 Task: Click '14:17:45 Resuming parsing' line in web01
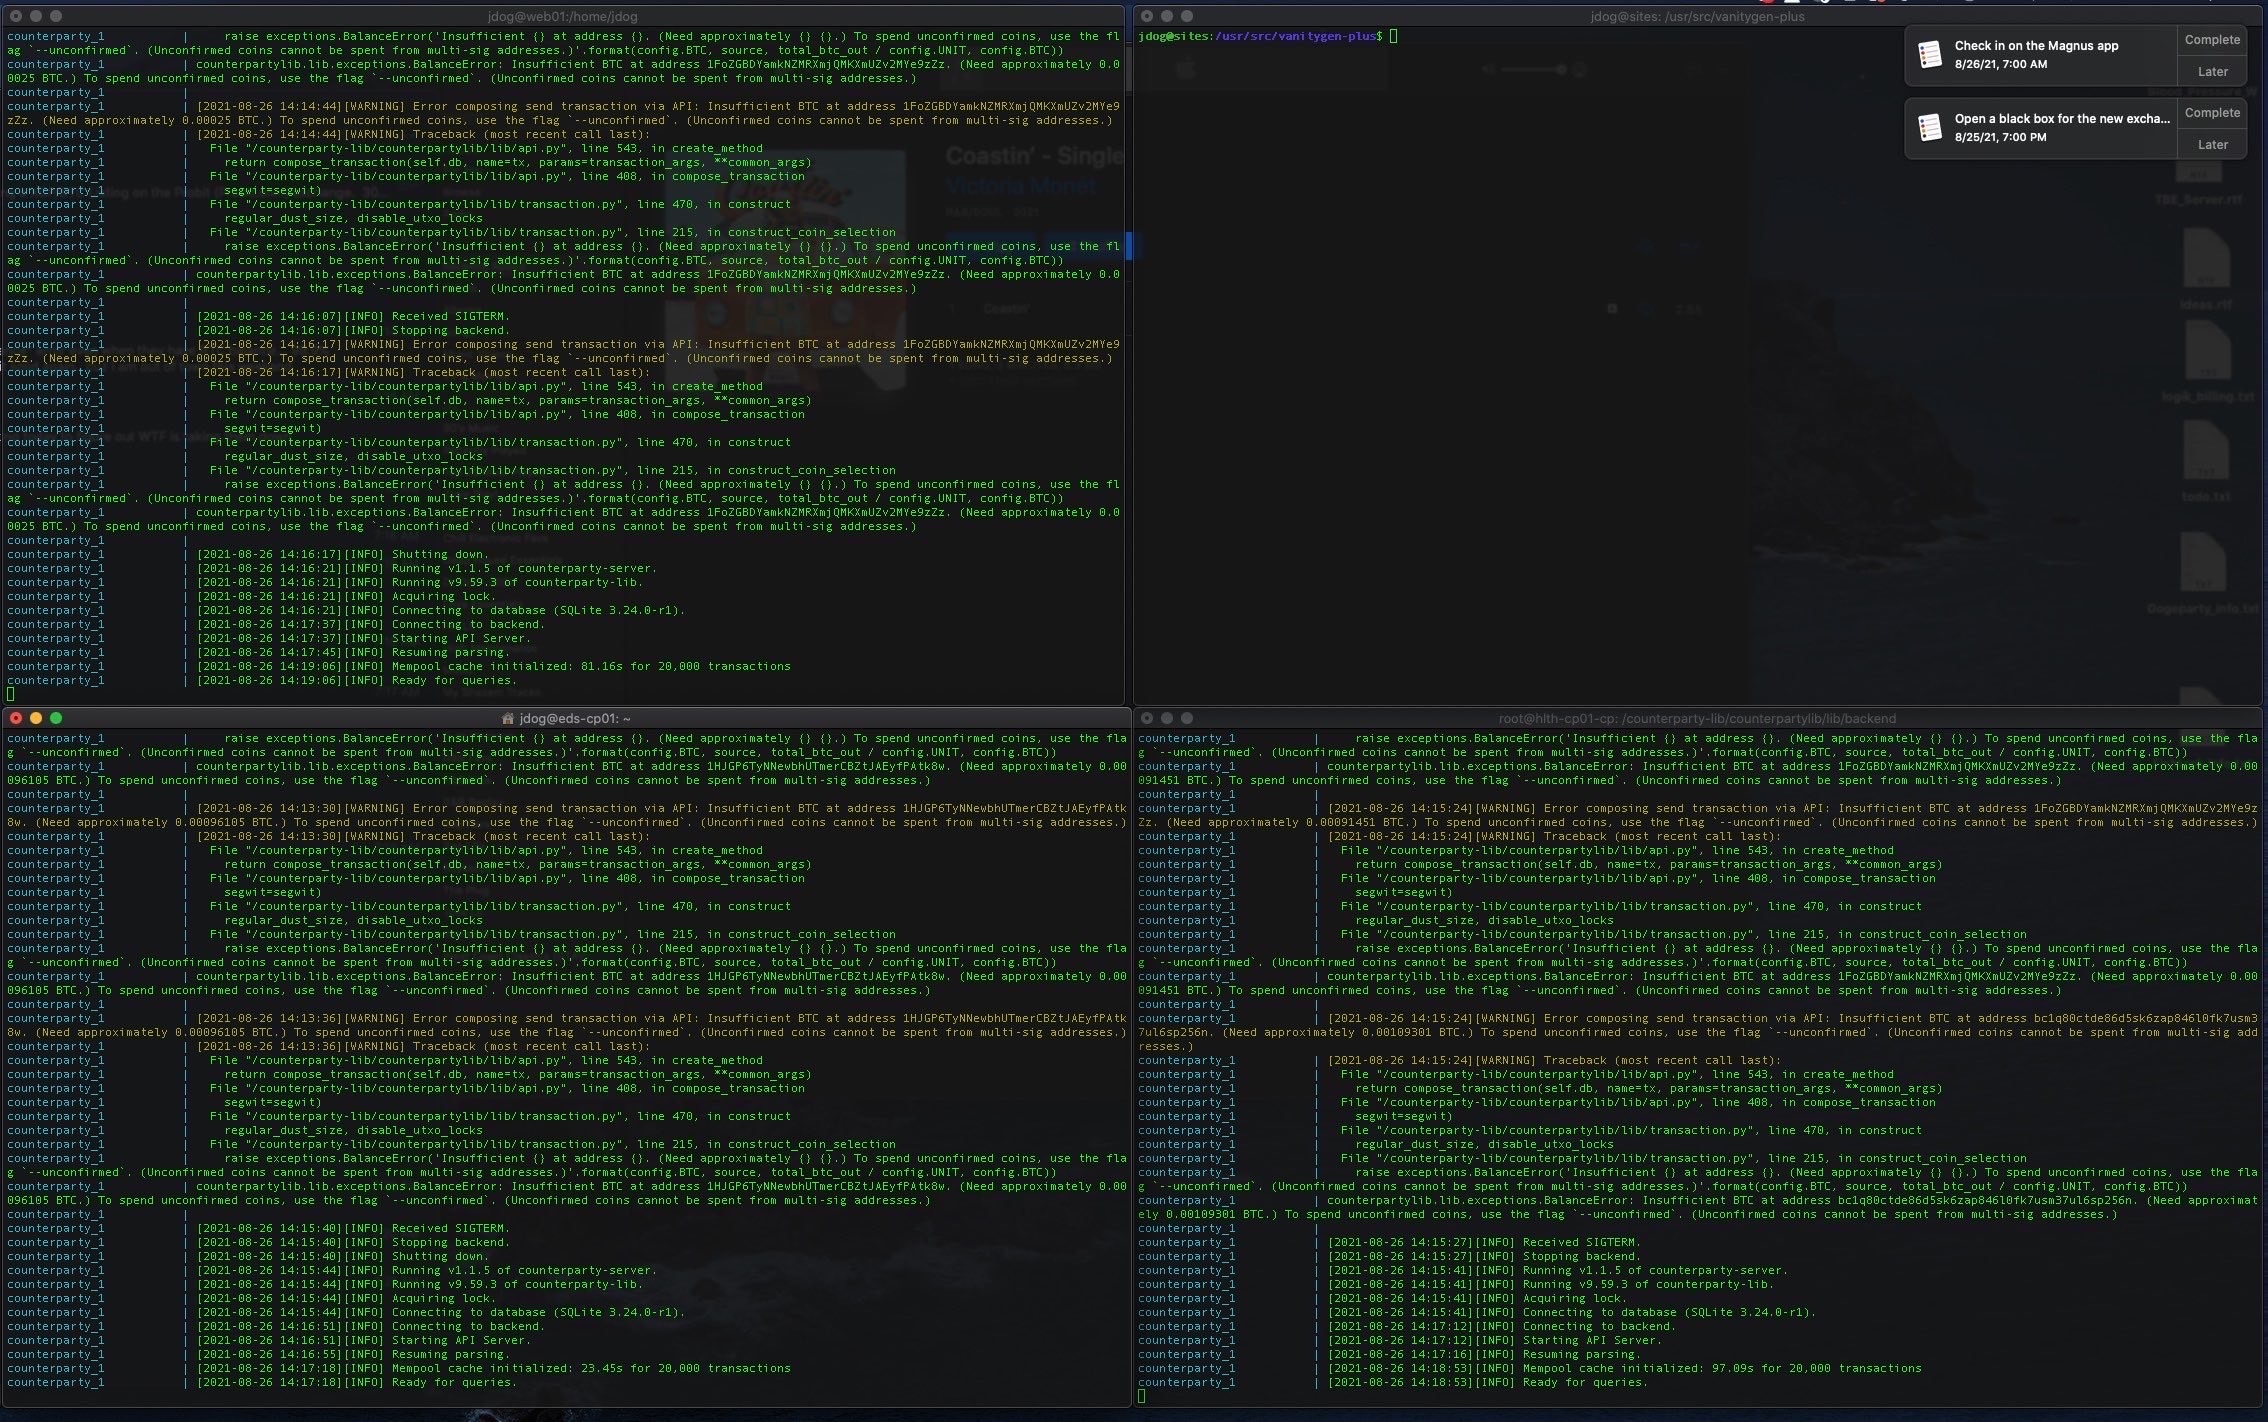tap(353, 652)
